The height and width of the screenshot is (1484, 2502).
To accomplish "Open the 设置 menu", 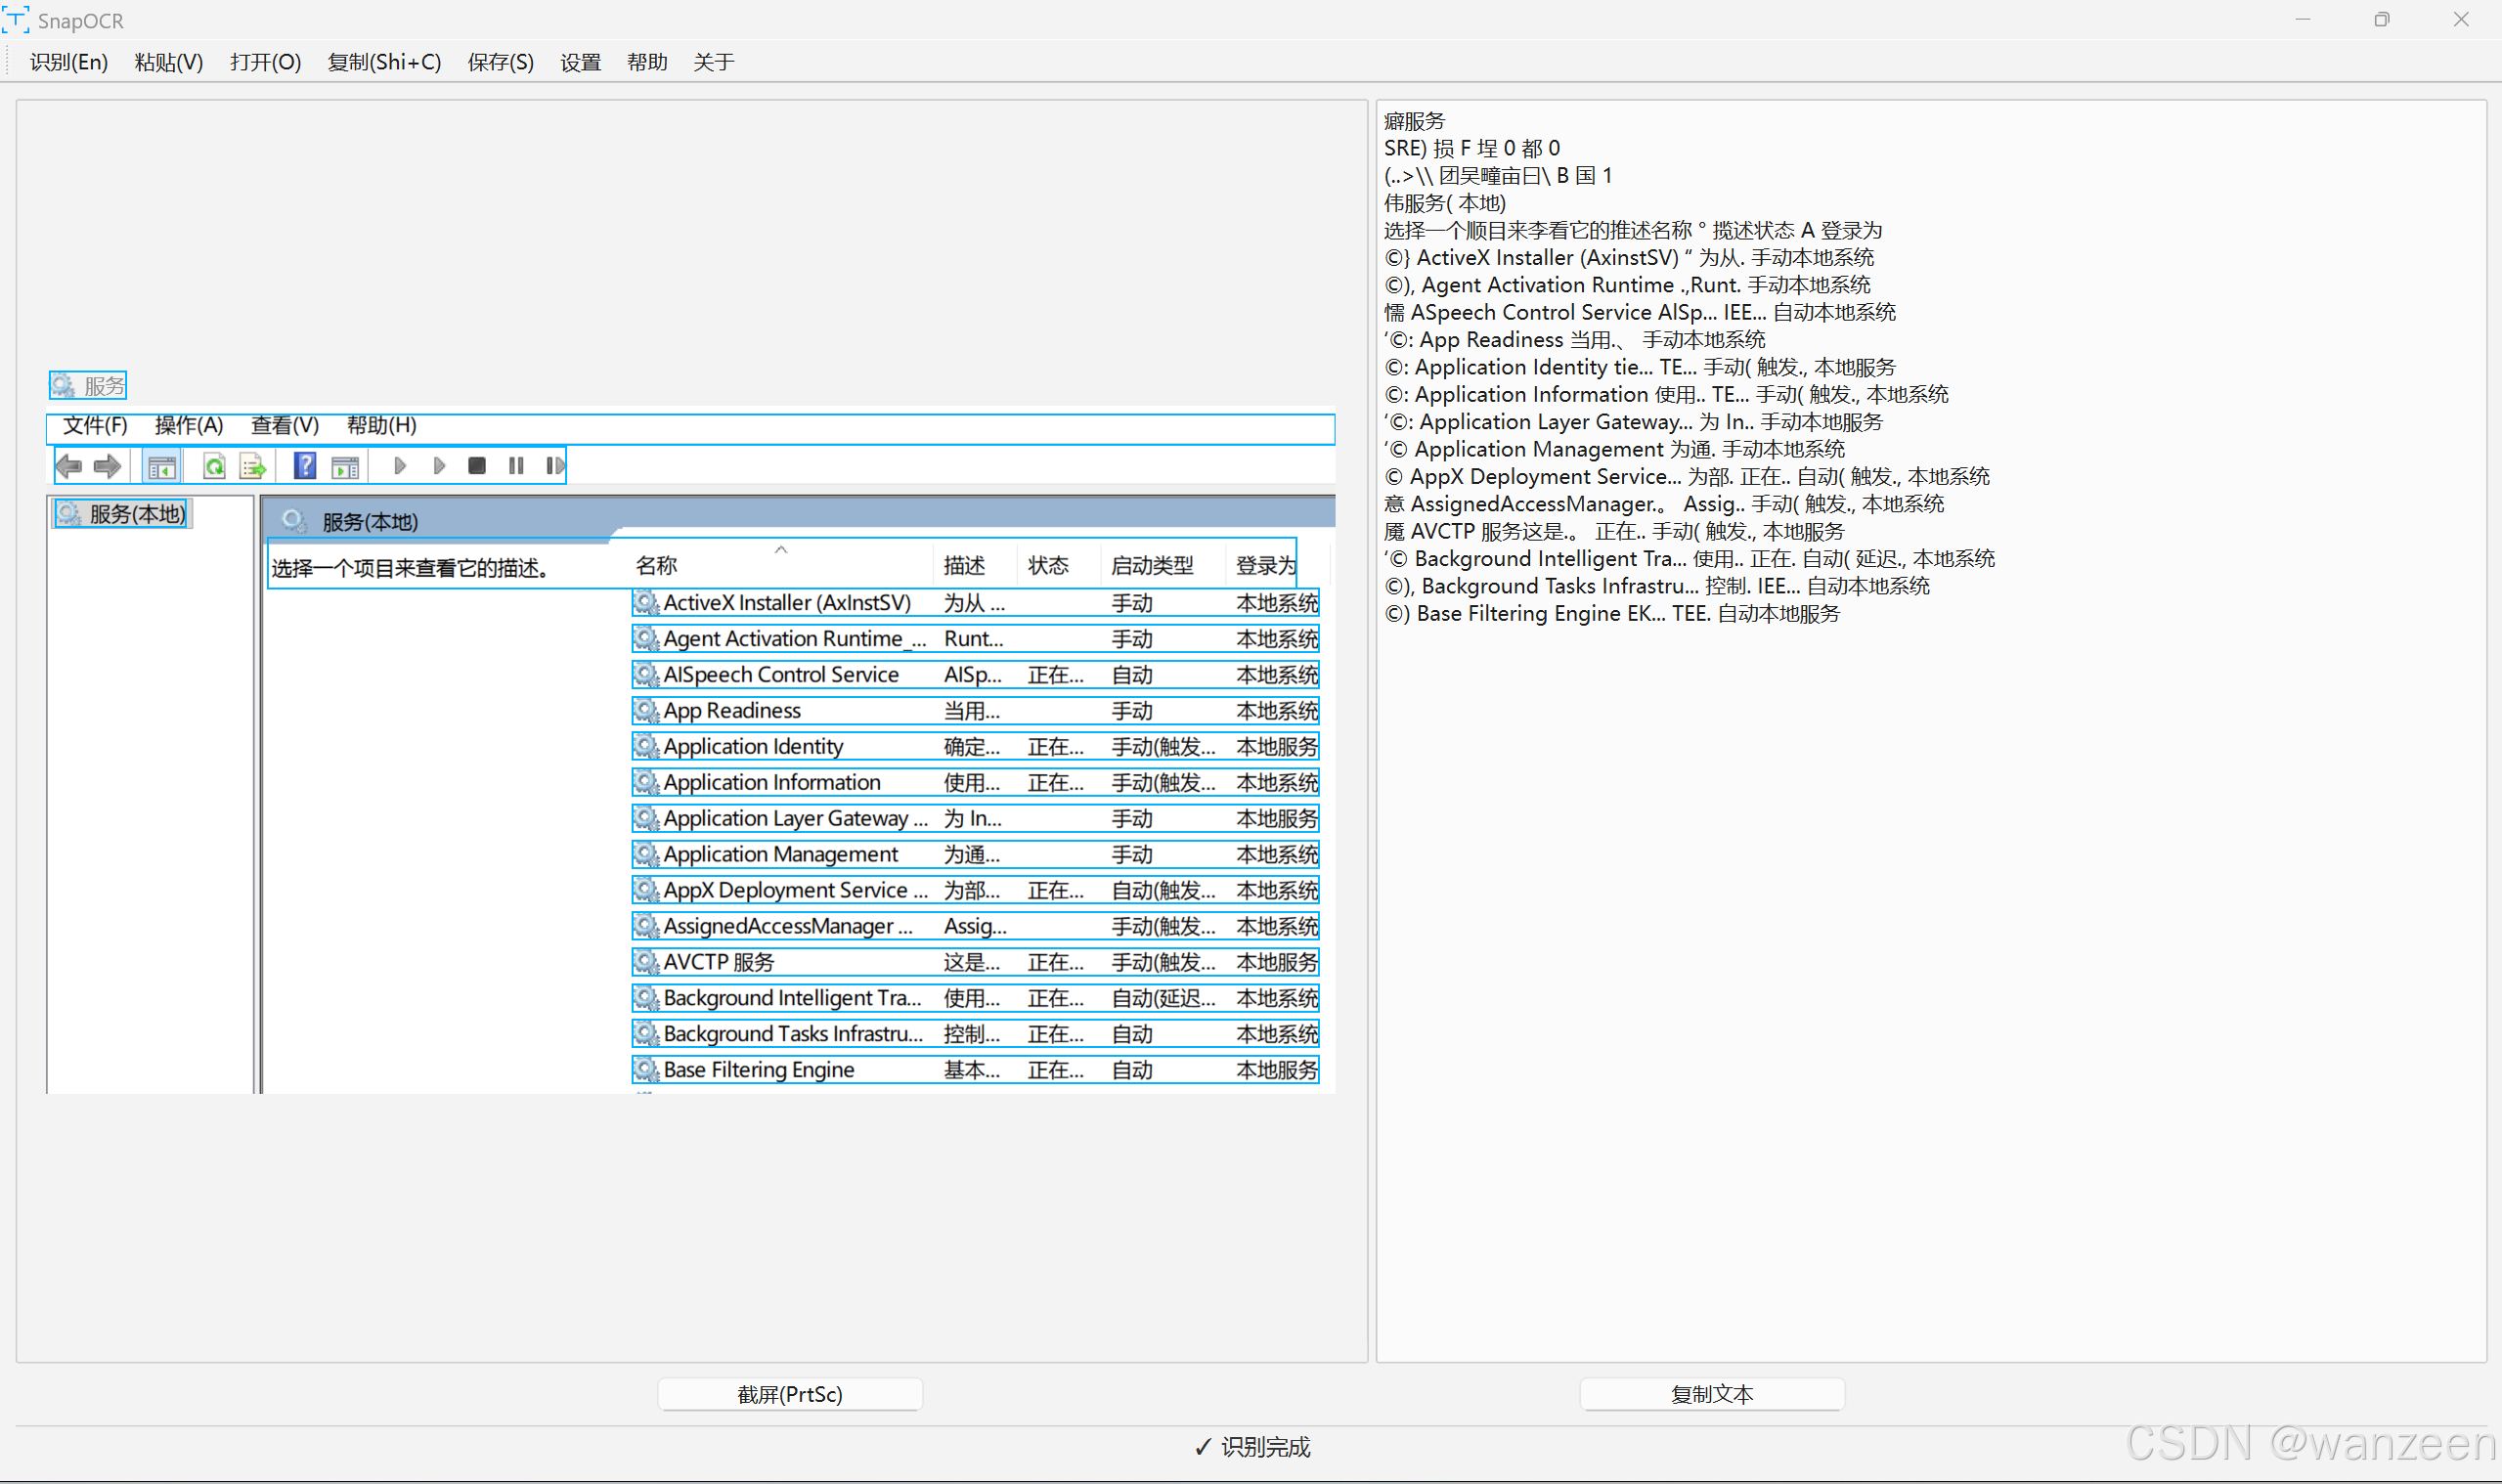I will (x=580, y=62).
